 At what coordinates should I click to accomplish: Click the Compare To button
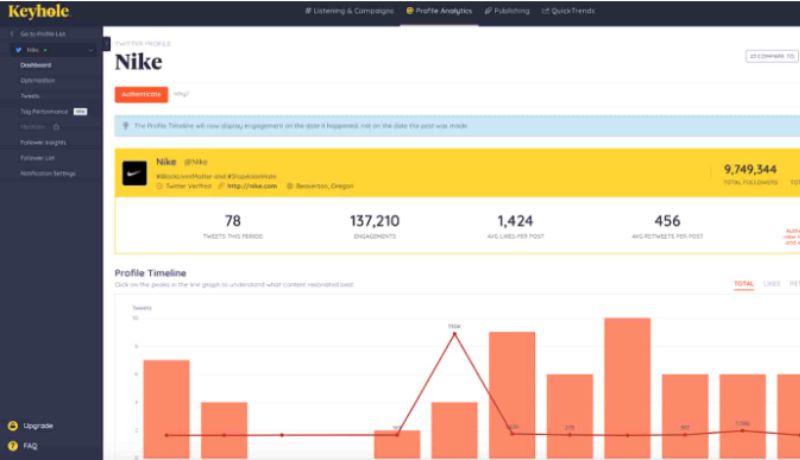(771, 56)
